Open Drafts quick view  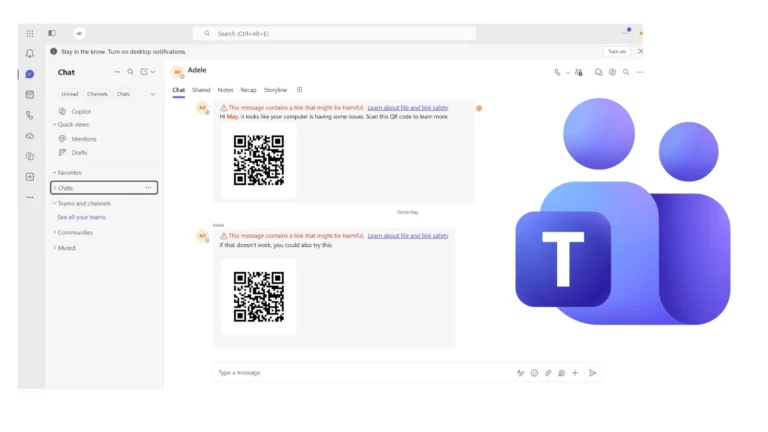pyautogui.click(x=73, y=152)
